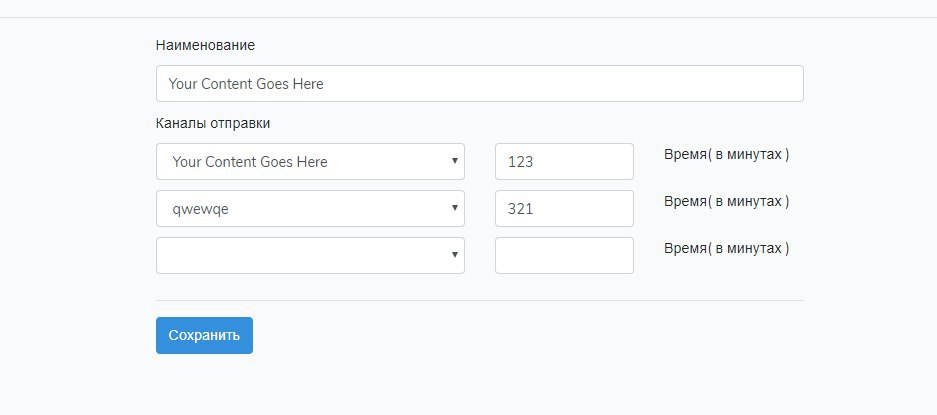This screenshot has height=415, width=937.
Task: Click the empty time-in-minutes field
Action: click(564, 255)
